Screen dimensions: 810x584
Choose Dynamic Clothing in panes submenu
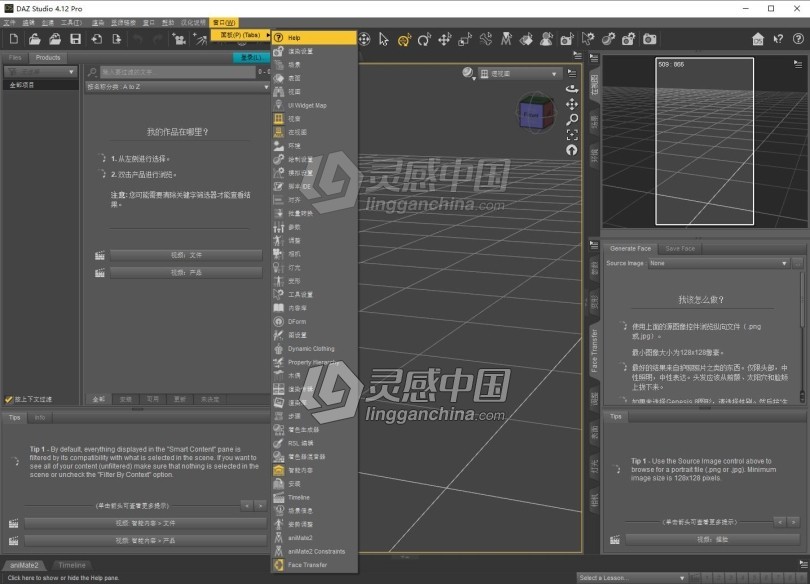pyautogui.click(x=314, y=349)
